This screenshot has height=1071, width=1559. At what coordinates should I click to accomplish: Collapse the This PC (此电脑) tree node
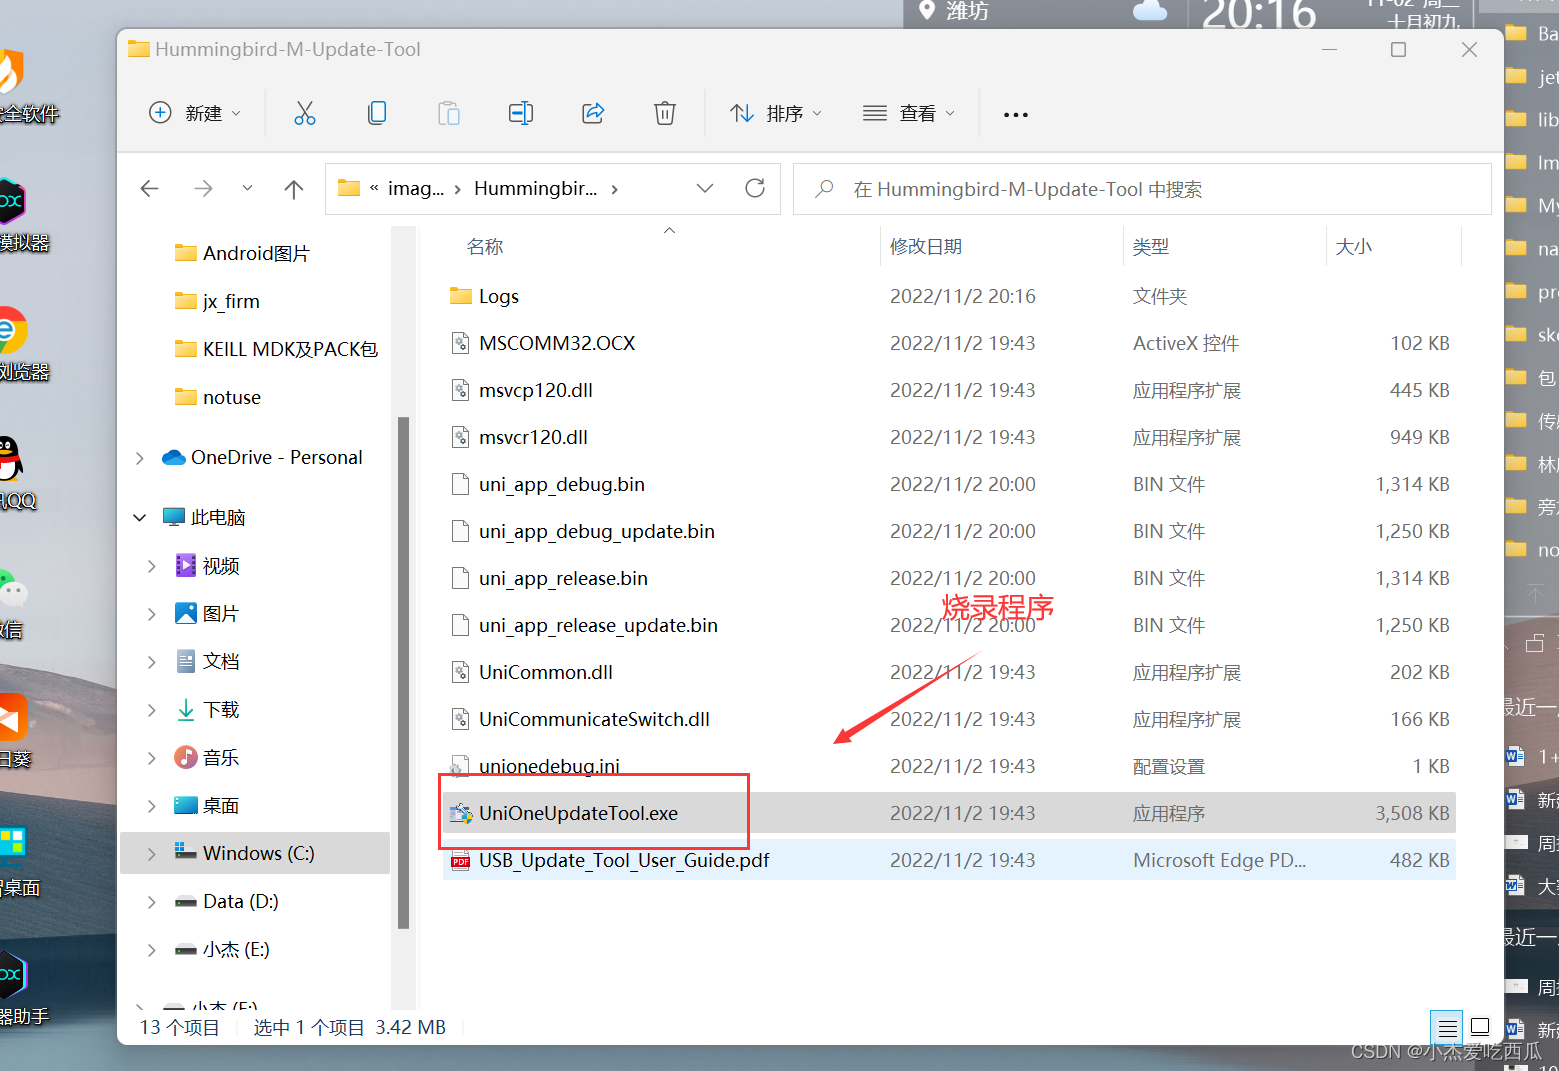pyautogui.click(x=140, y=518)
